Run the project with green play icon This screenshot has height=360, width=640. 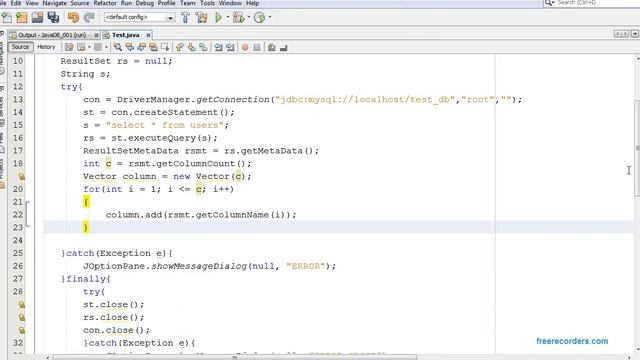tap(219, 18)
